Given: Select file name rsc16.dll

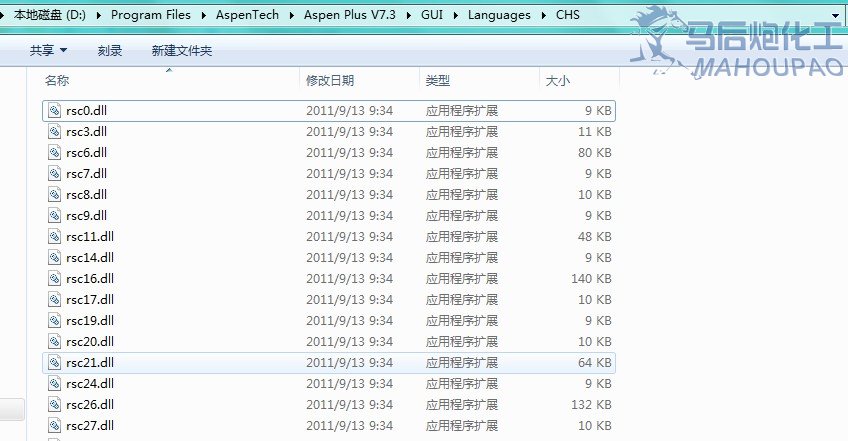Looking at the screenshot, I should [90, 279].
